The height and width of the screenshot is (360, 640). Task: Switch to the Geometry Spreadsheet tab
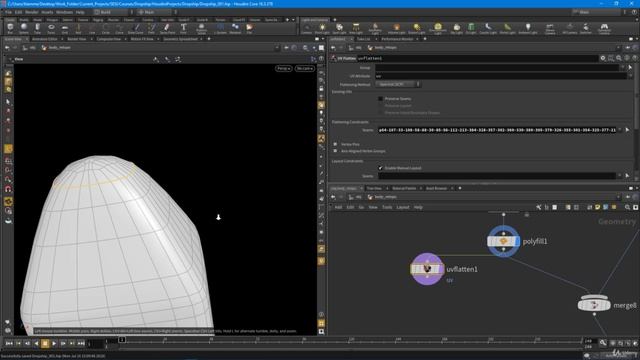click(180, 39)
